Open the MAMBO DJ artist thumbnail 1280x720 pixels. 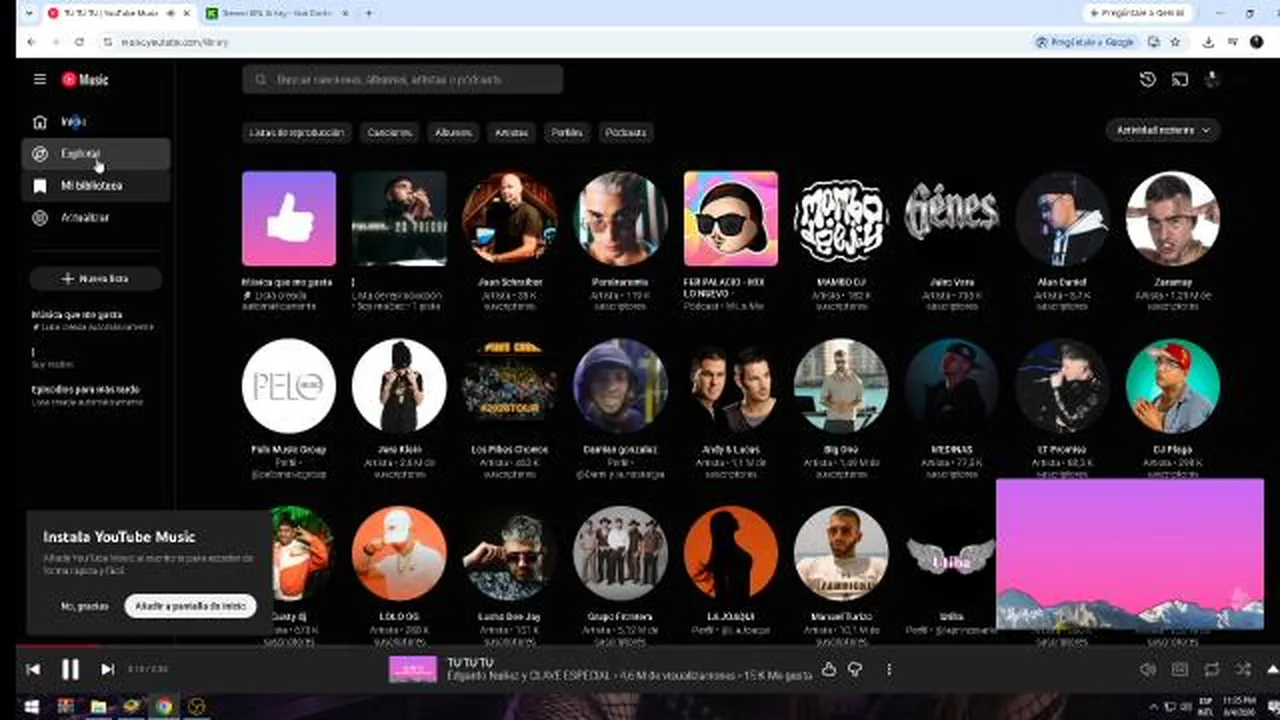841,218
